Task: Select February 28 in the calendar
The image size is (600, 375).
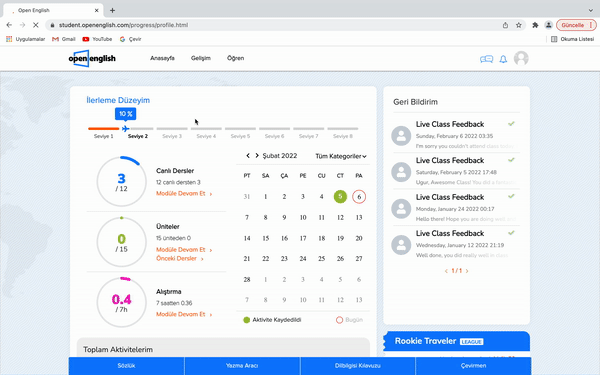Action: 247,280
